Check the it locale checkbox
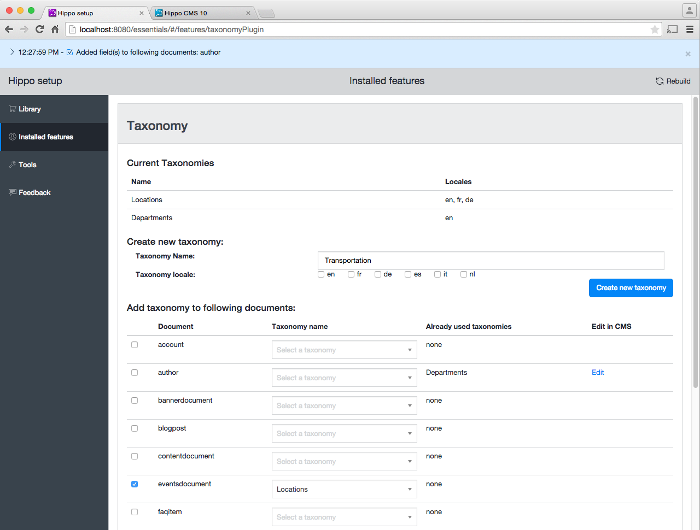 pos(438,274)
